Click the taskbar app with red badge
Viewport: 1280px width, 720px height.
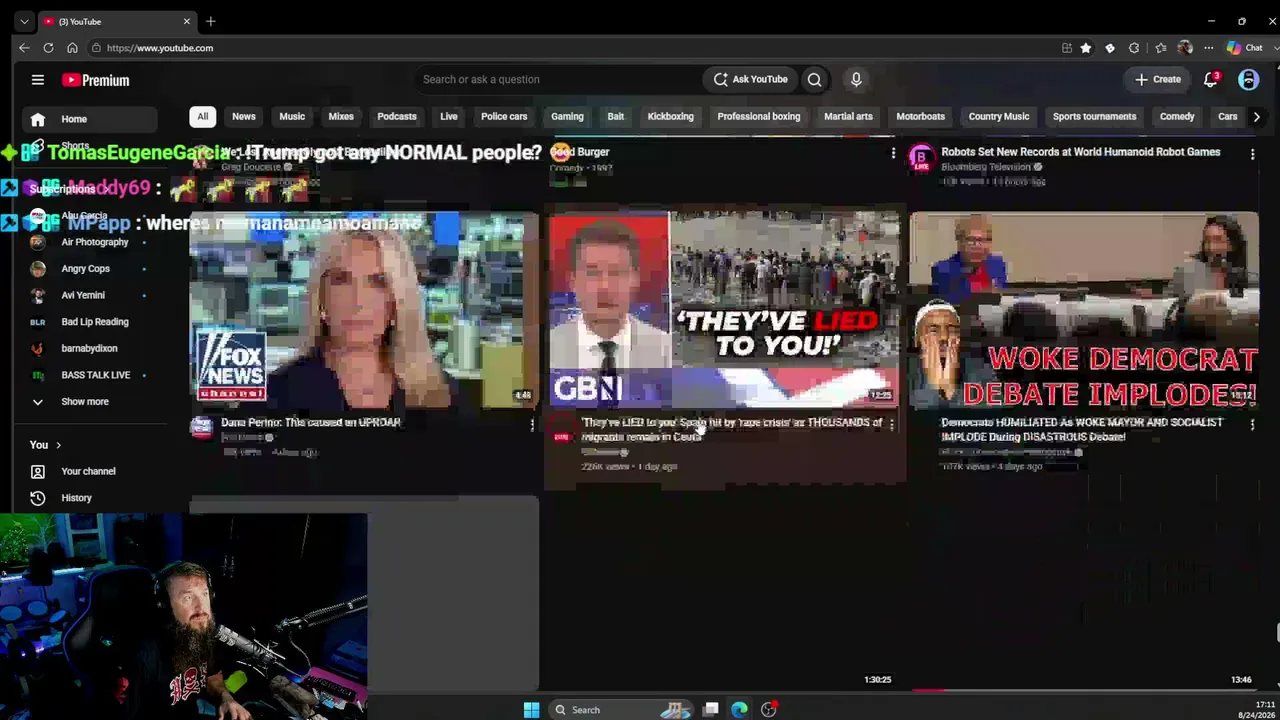pos(769,710)
